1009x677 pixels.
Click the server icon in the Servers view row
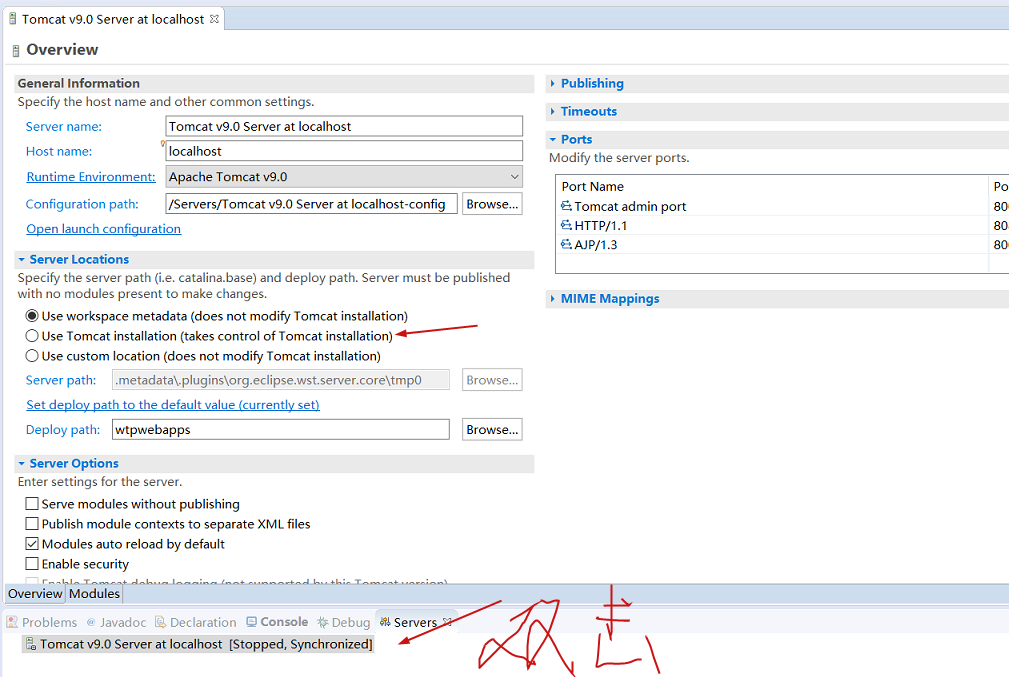coord(30,644)
